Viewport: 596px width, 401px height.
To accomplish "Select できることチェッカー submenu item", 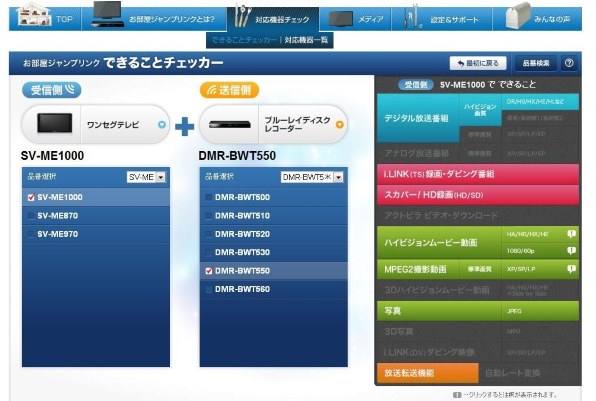I will pos(244,40).
